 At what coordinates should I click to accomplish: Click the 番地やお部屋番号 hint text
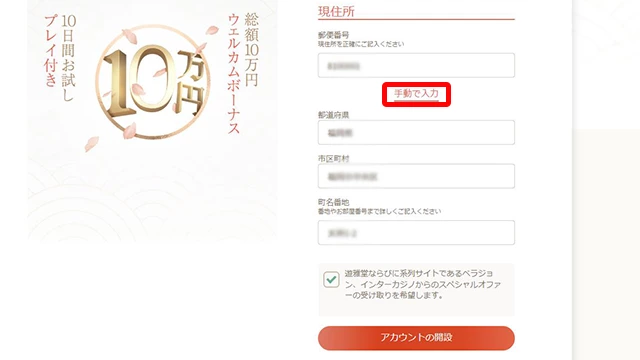point(380,211)
